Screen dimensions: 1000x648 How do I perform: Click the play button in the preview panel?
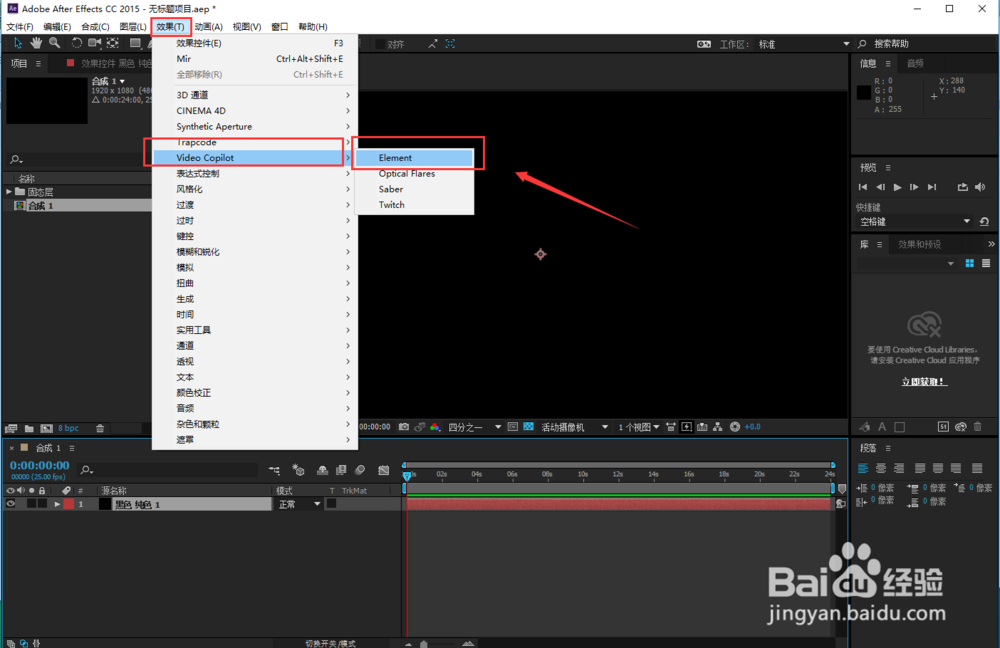pos(897,187)
